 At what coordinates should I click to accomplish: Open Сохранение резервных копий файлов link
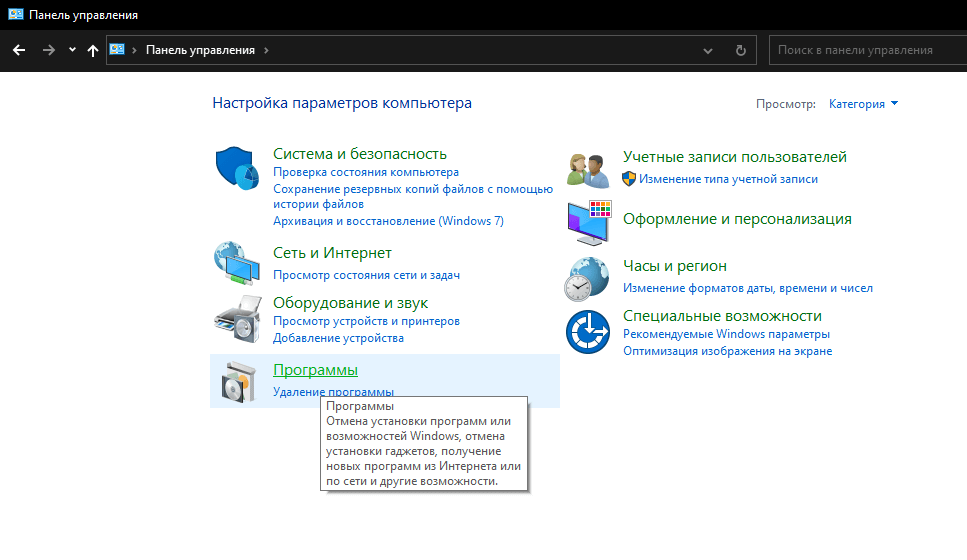click(413, 196)
